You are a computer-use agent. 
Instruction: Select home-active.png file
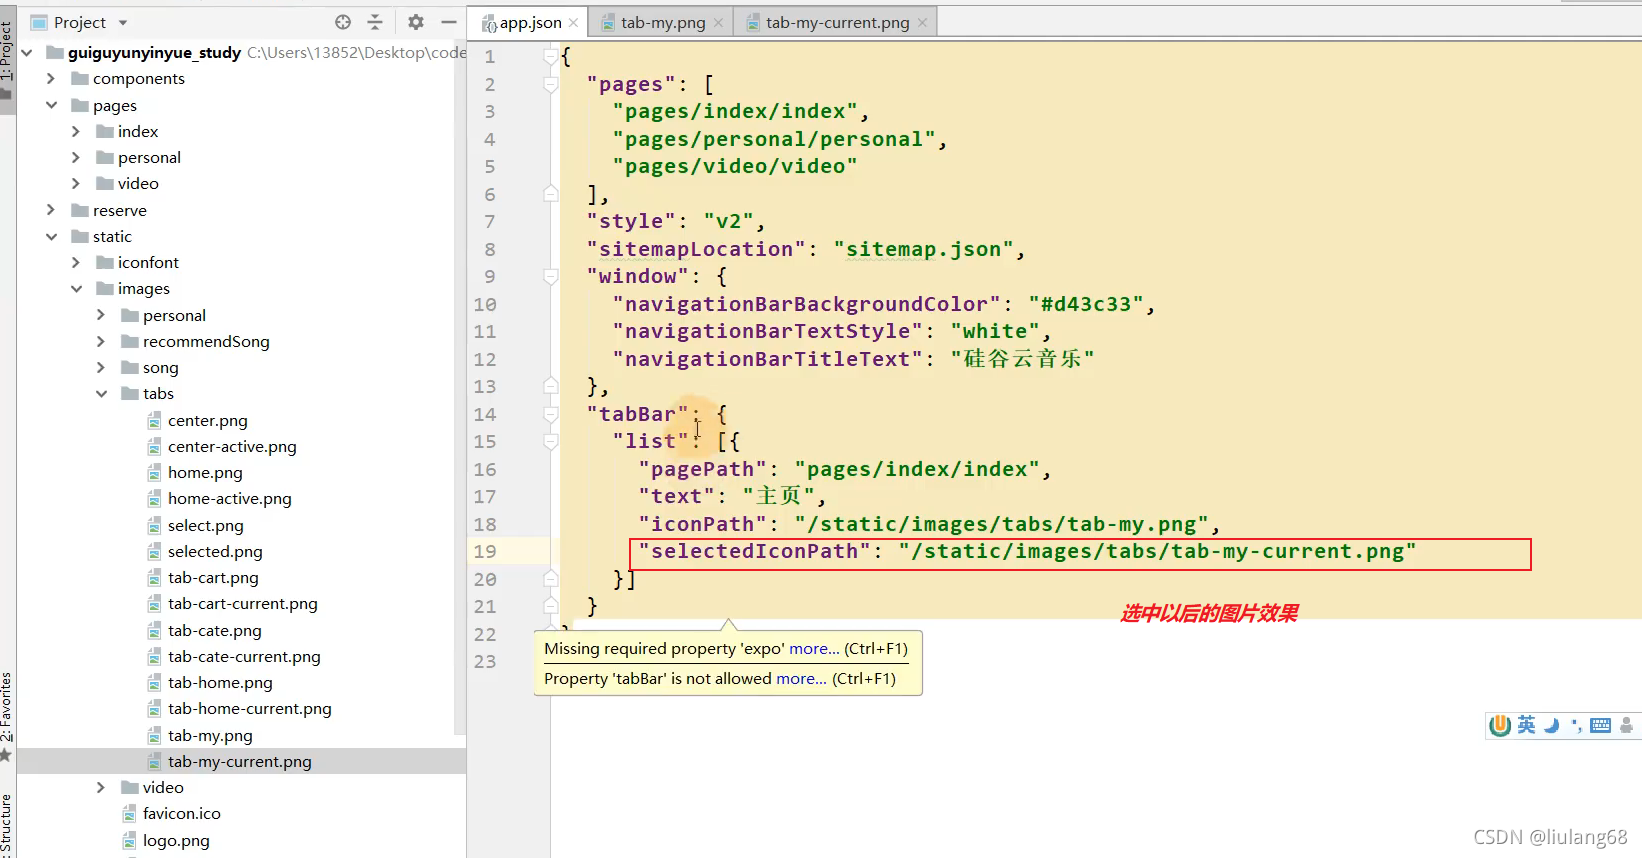tap(229, 498)
